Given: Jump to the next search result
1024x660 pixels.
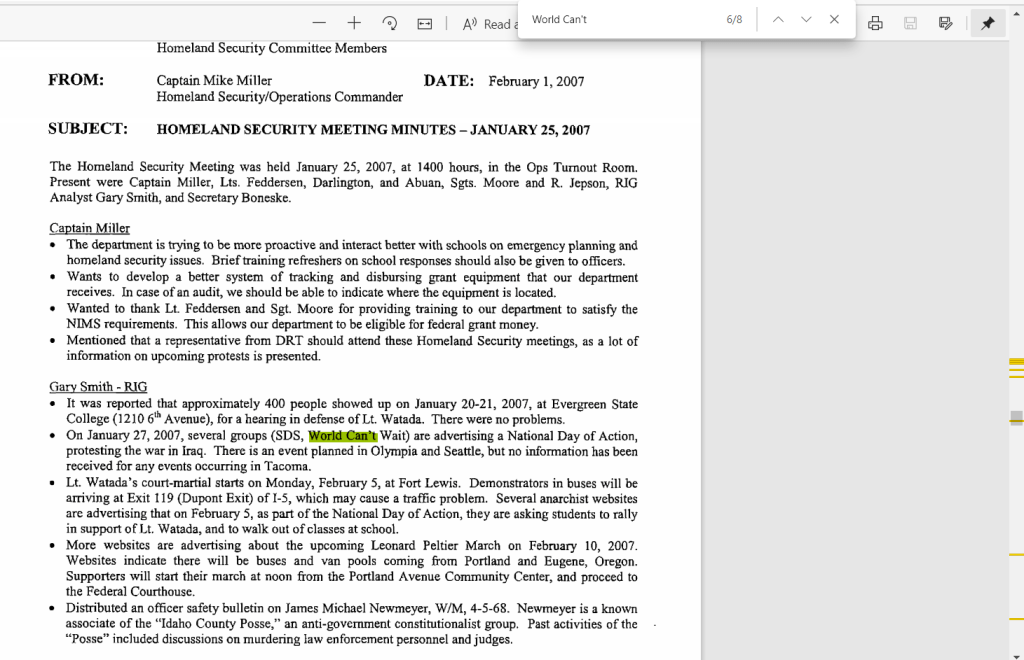Looking at the screenshot, I should [x=806, y=20].
